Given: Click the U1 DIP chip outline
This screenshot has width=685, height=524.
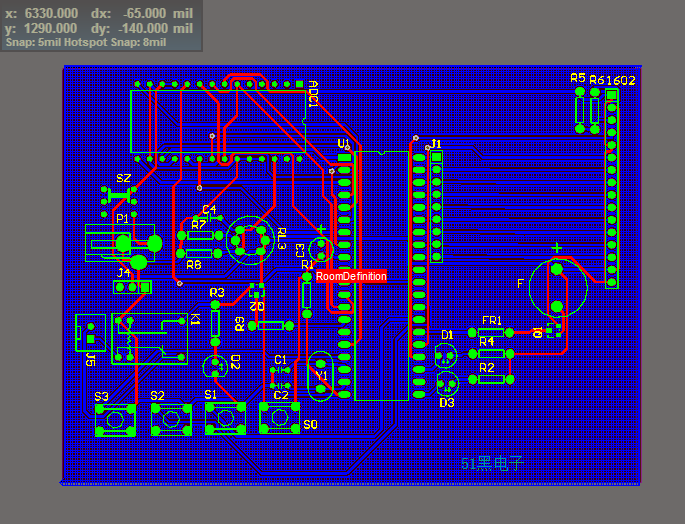Looking at the screenshot, I should [x=381, y=276].
